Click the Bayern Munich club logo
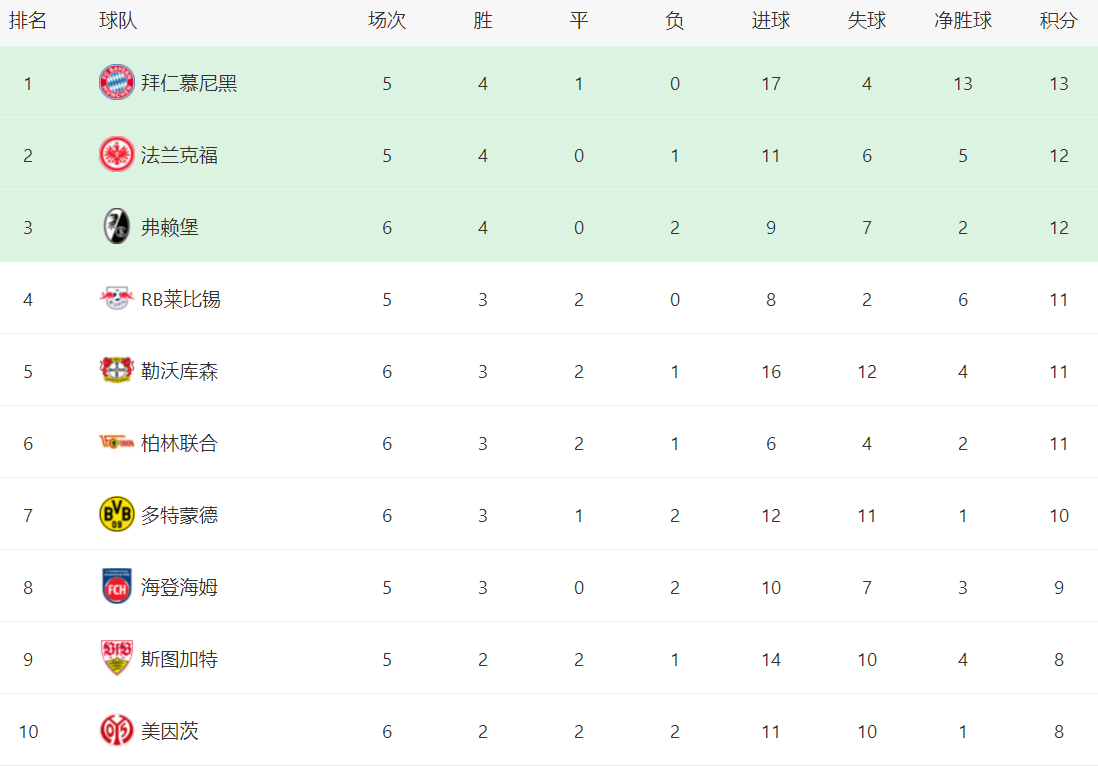This screenshot has height=766, width=1098. tap(117, 83)
